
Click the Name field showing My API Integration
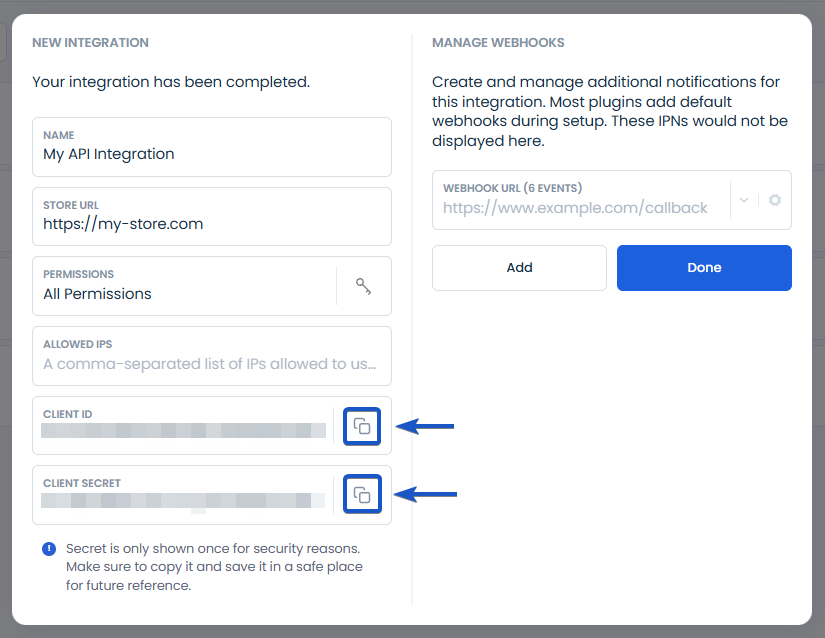[x=211, y=146]
